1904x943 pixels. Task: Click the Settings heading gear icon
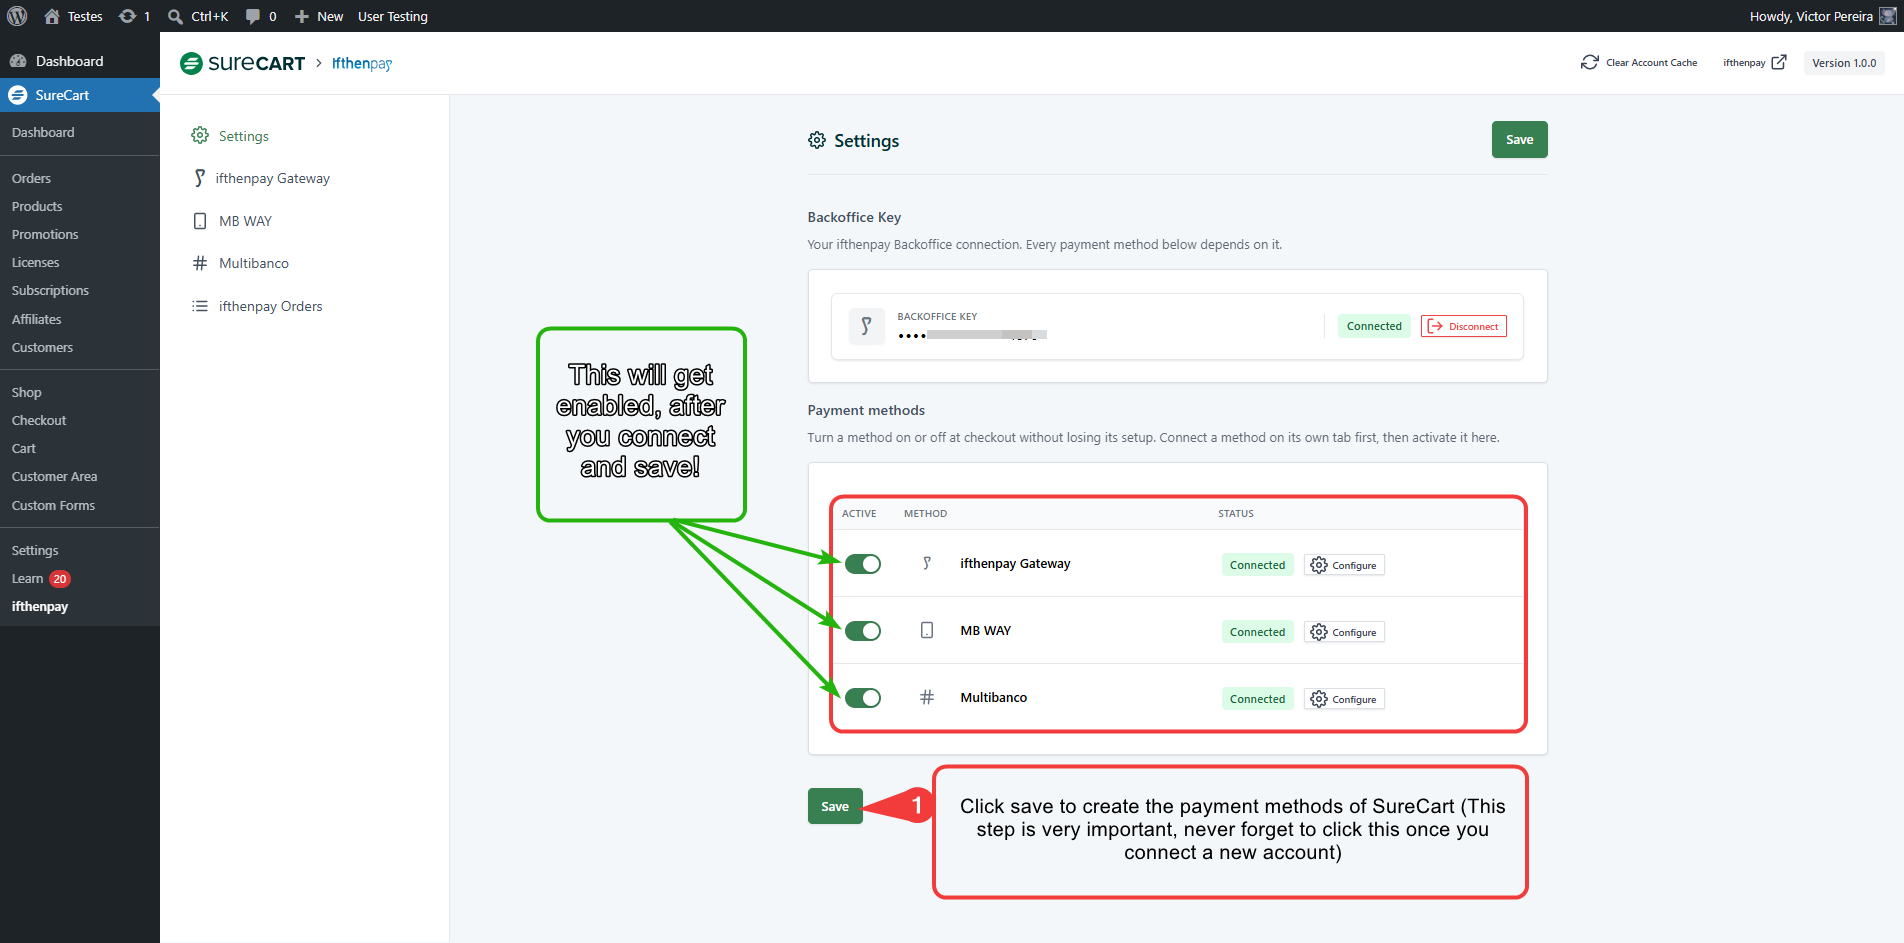coord(817,140)
